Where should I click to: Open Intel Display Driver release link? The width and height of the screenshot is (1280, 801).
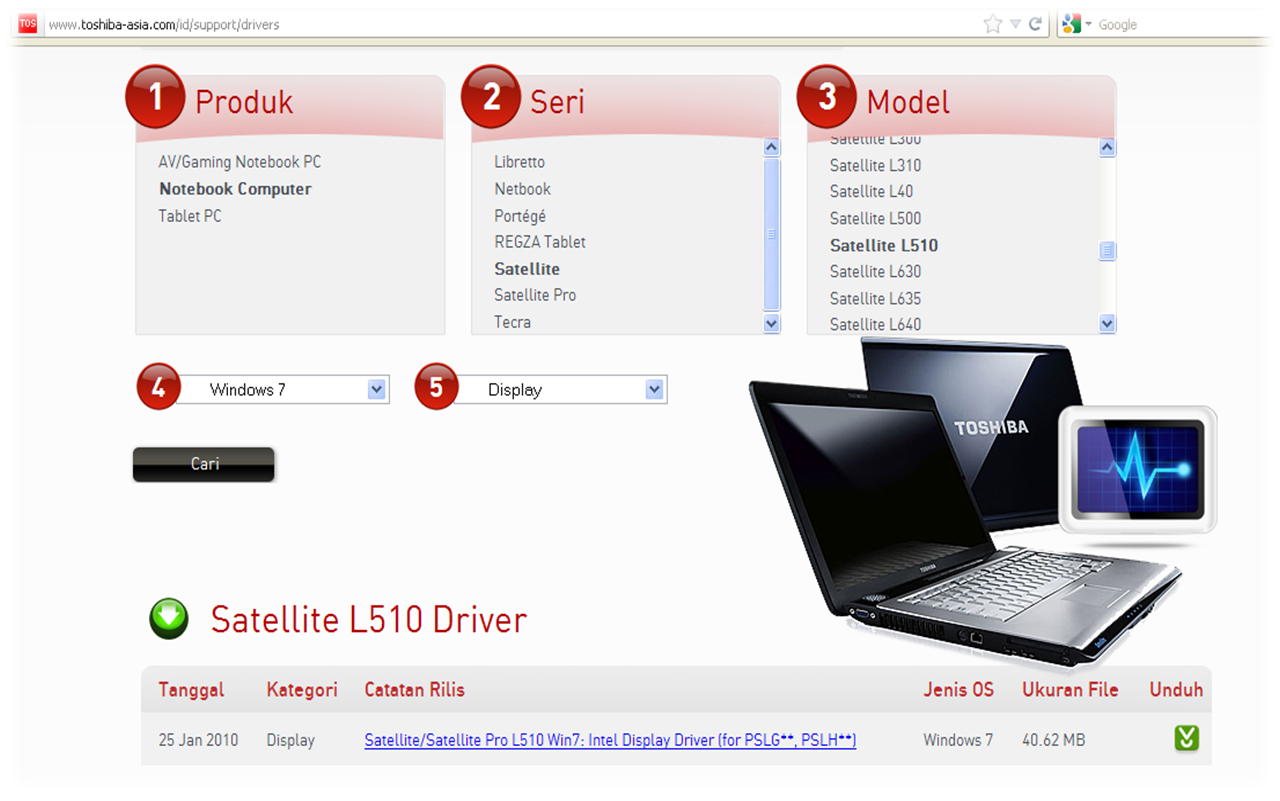(x=610, y=740)
